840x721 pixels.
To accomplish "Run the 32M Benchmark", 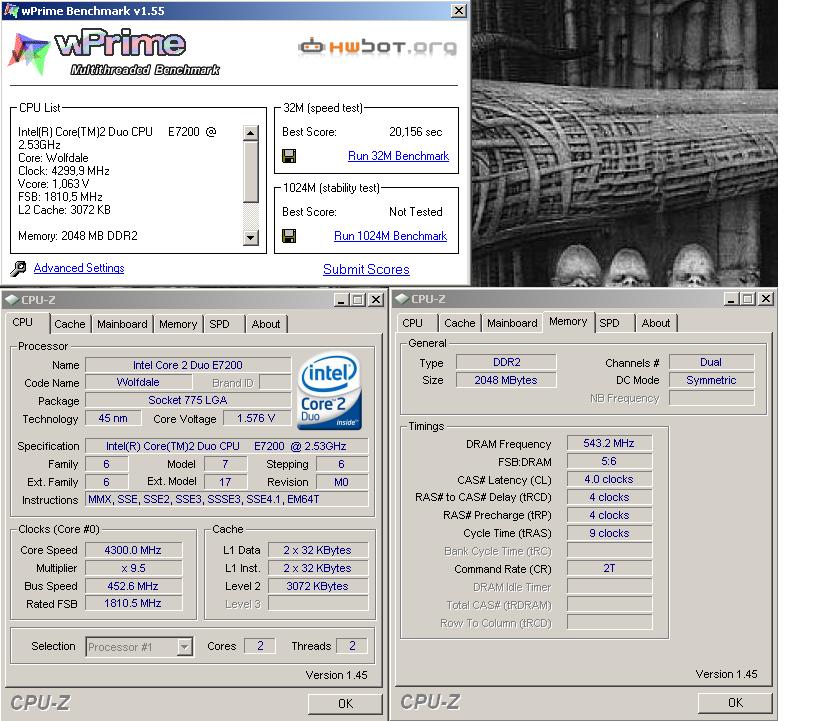I will click(x=398, y=156).
